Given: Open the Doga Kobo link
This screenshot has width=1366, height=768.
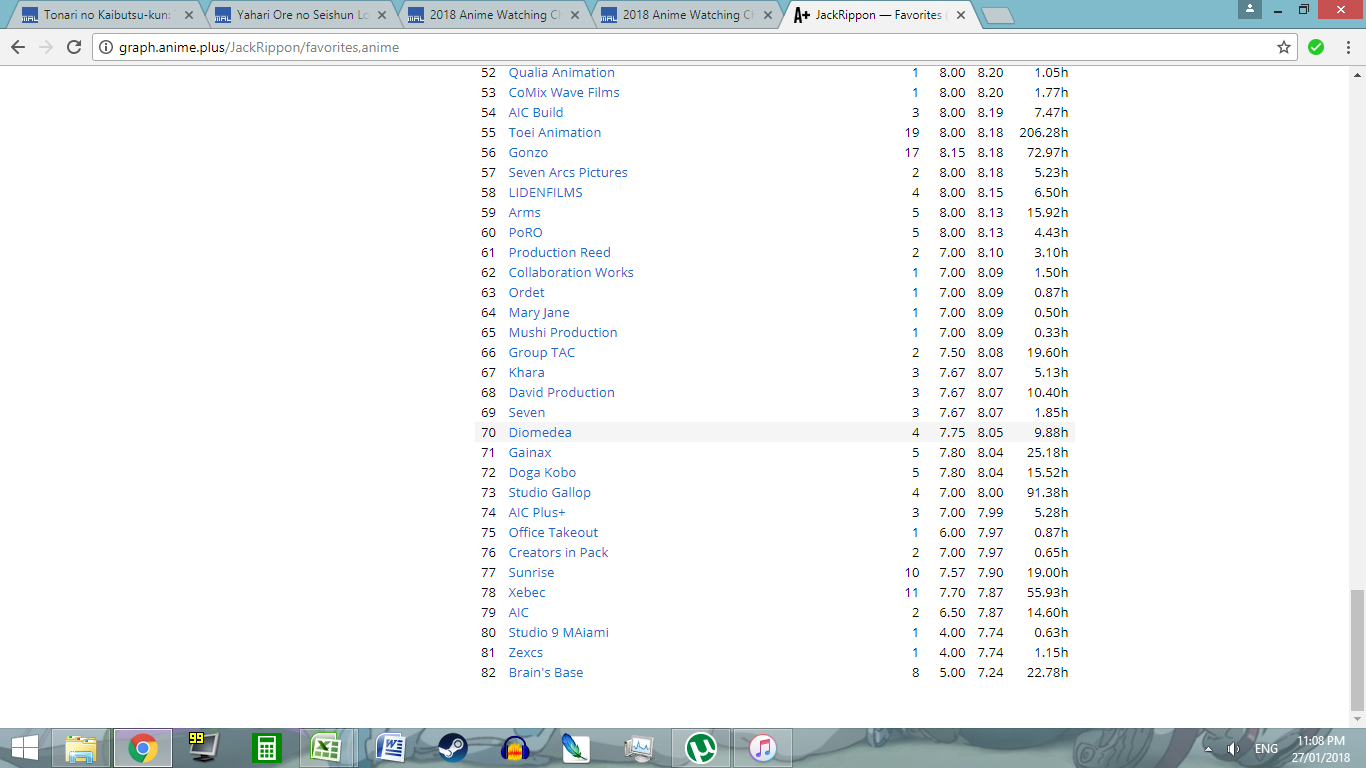Looking at the screenshot, I should (542, 472).
